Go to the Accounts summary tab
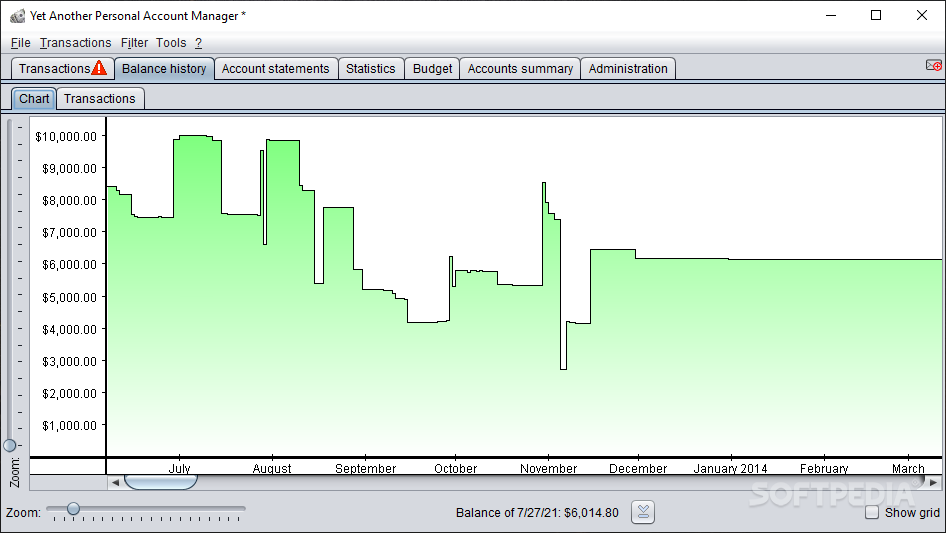The height and width of the screenshot is (533, 946). (520, 68)
